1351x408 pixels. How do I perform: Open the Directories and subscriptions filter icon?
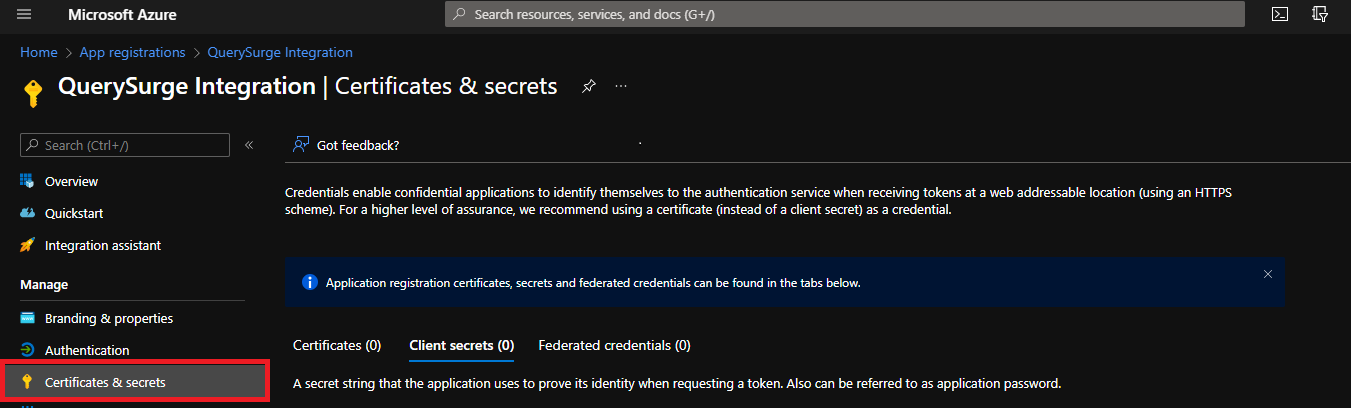point(1321,14)
